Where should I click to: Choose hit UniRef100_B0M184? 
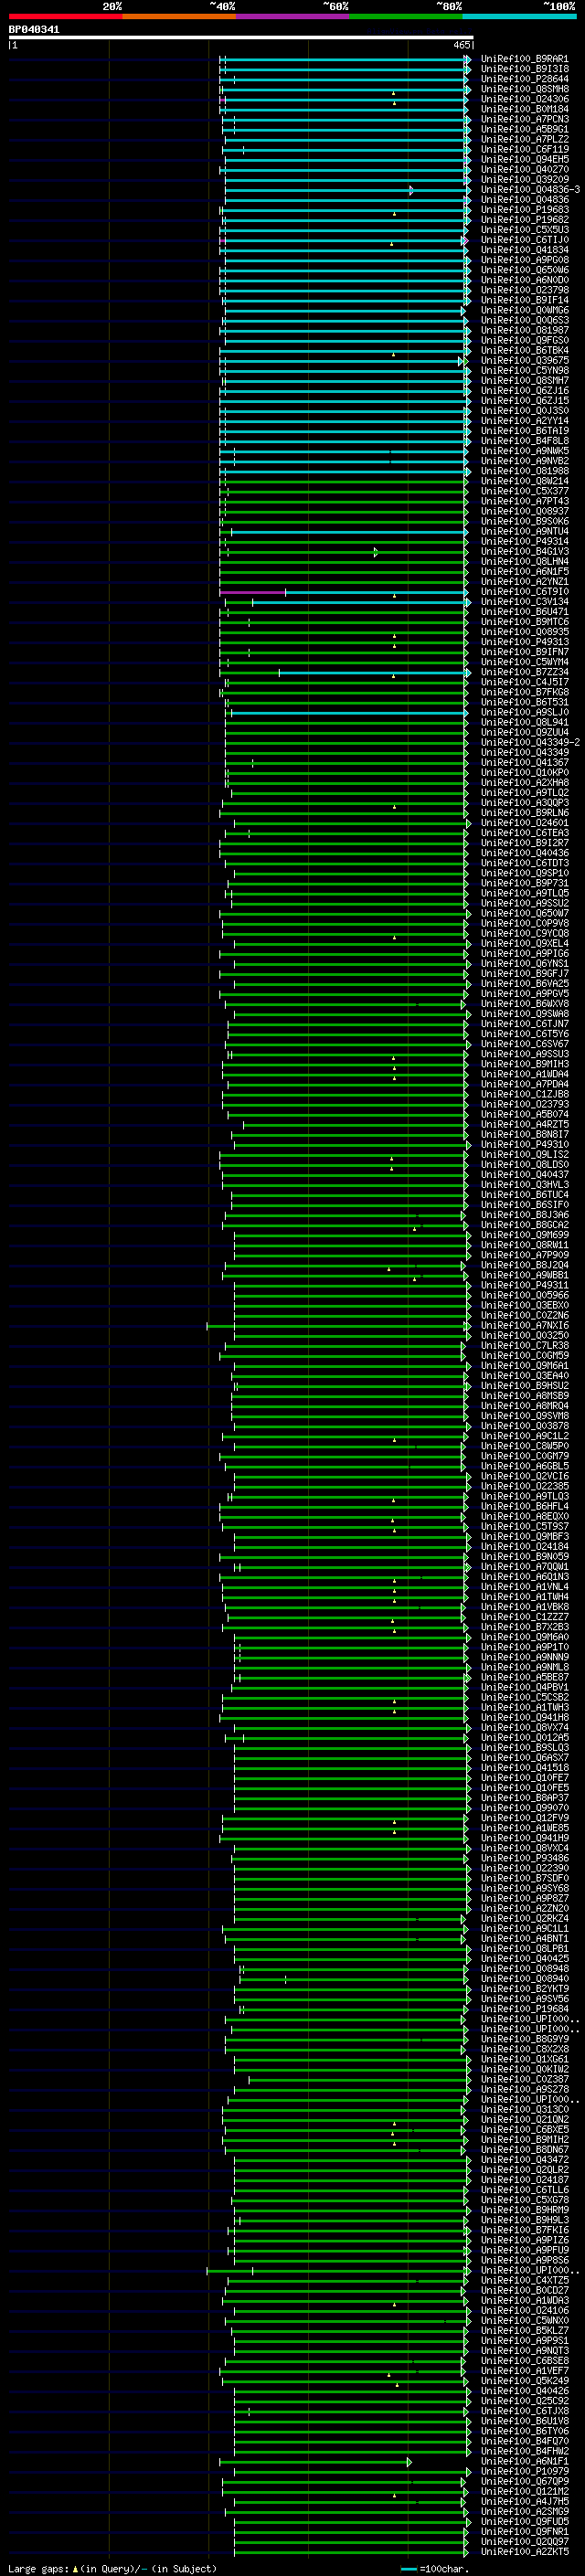(x=524, y=109)
